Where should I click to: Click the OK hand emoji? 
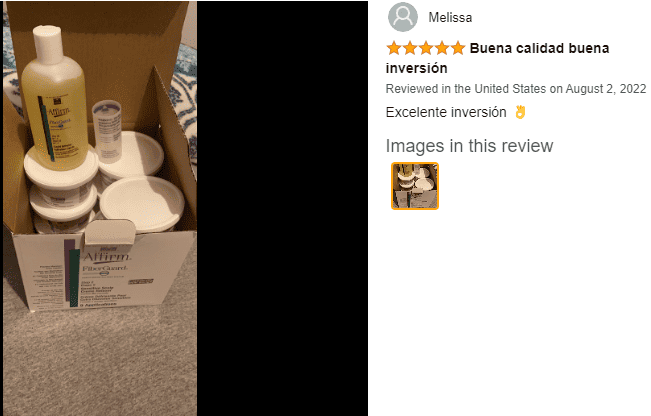520,112
